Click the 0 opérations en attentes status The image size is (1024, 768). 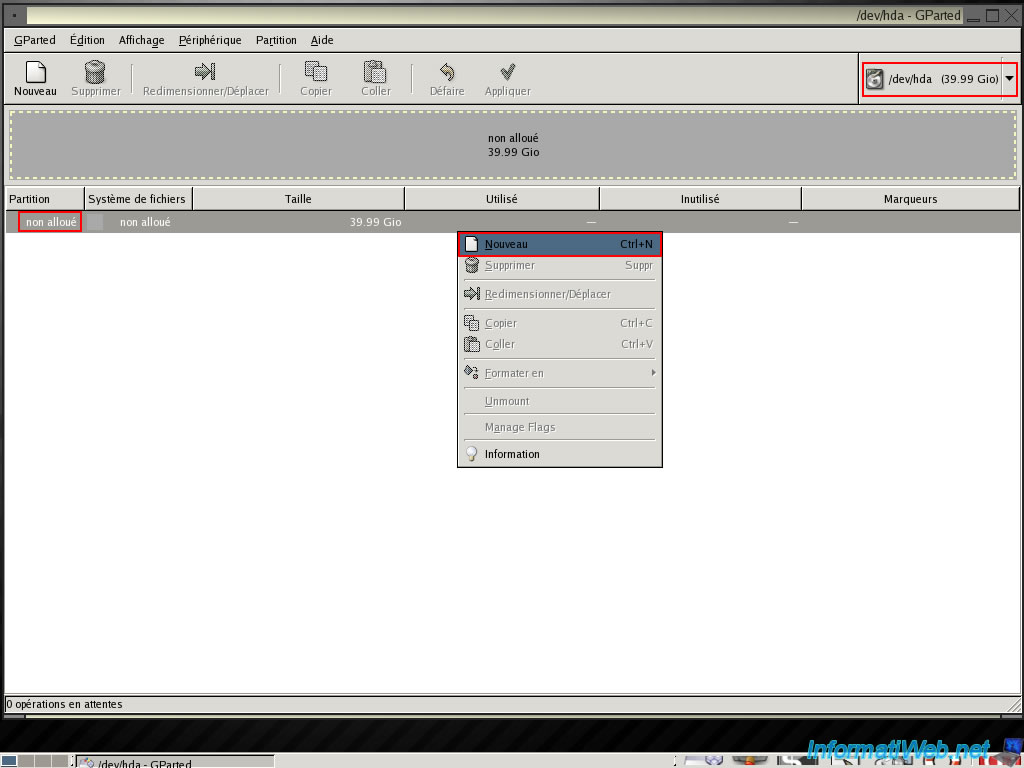(x=64, y=704)
